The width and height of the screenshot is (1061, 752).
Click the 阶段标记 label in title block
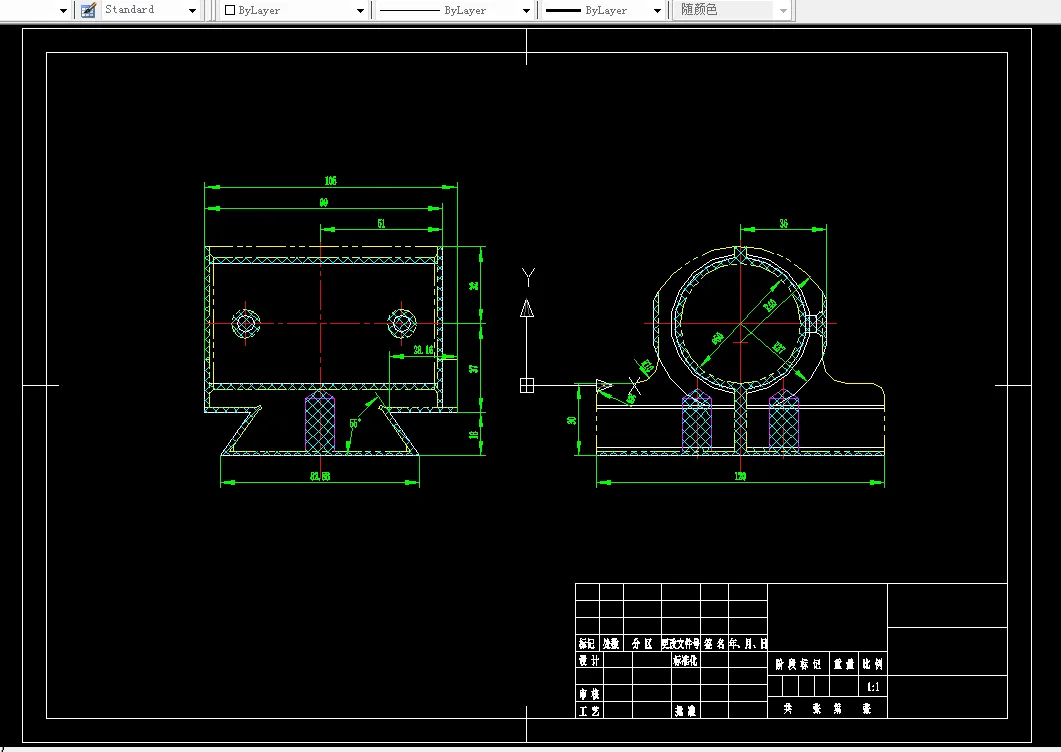coord(798,665)
